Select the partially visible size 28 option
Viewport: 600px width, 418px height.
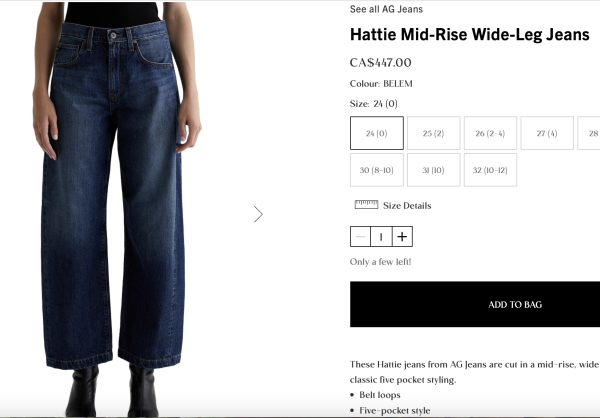(x=589, y=133)
